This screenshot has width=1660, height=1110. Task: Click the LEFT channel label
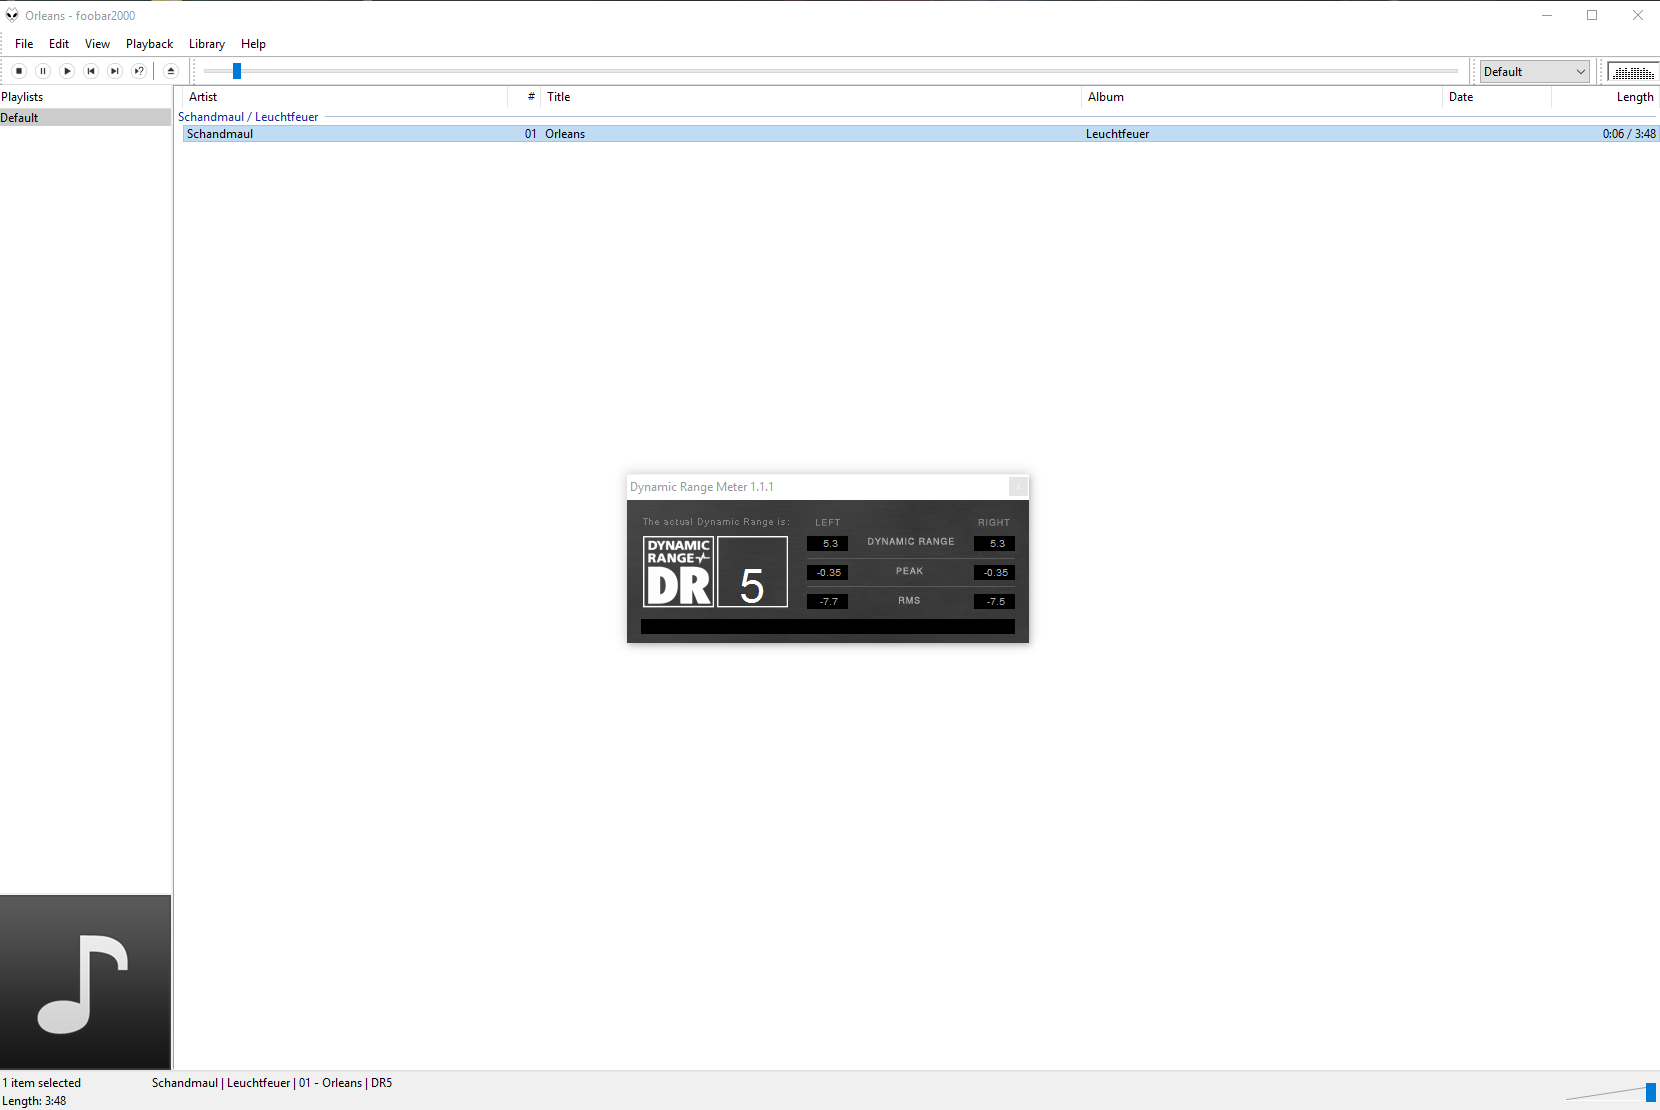point(828,523)
